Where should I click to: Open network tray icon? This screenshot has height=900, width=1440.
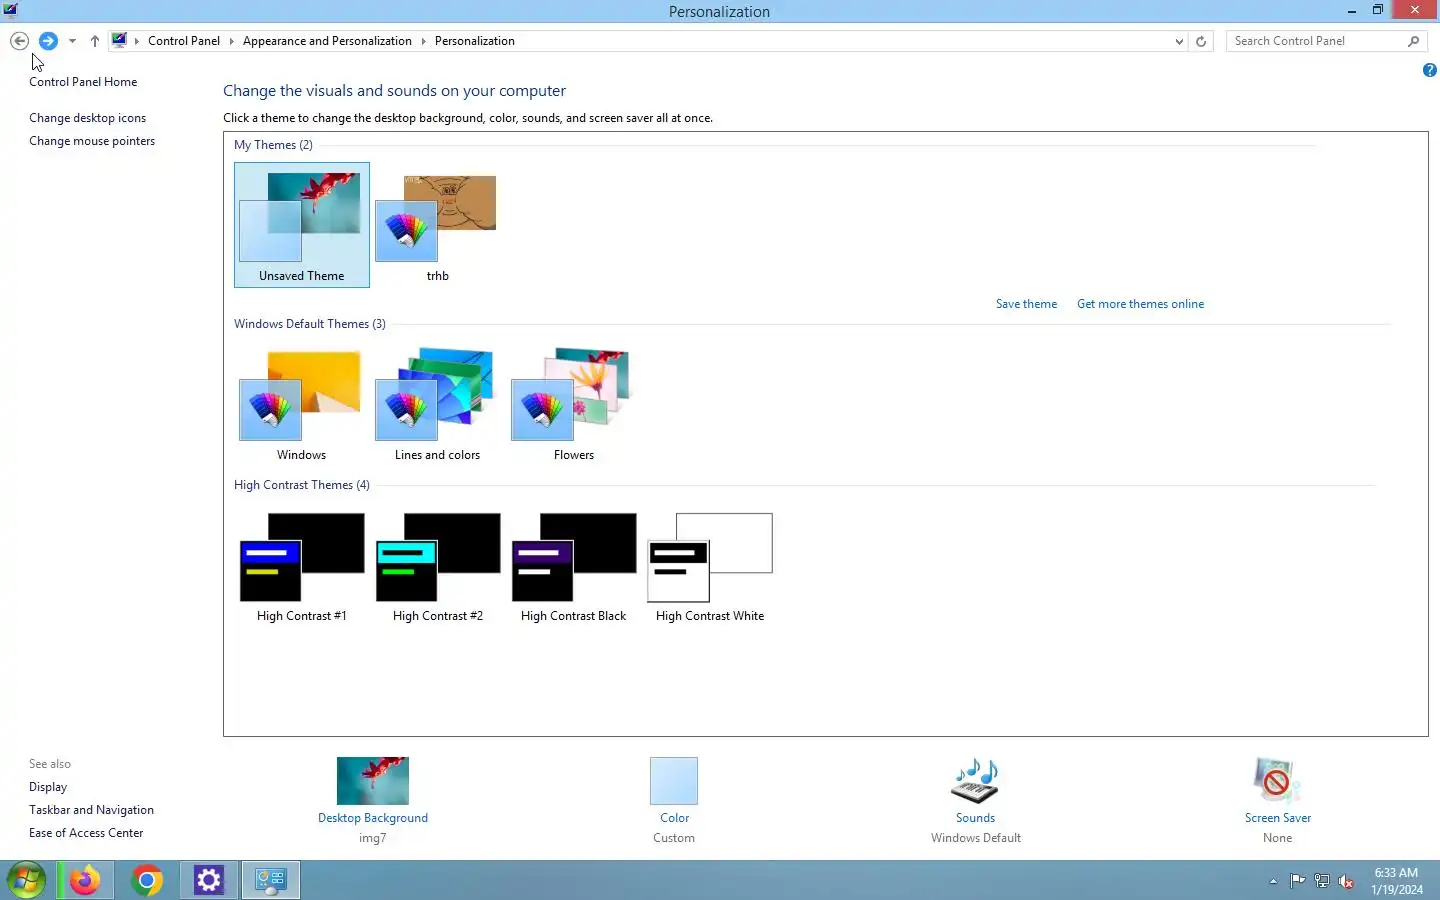click(x=1322, y=881)
